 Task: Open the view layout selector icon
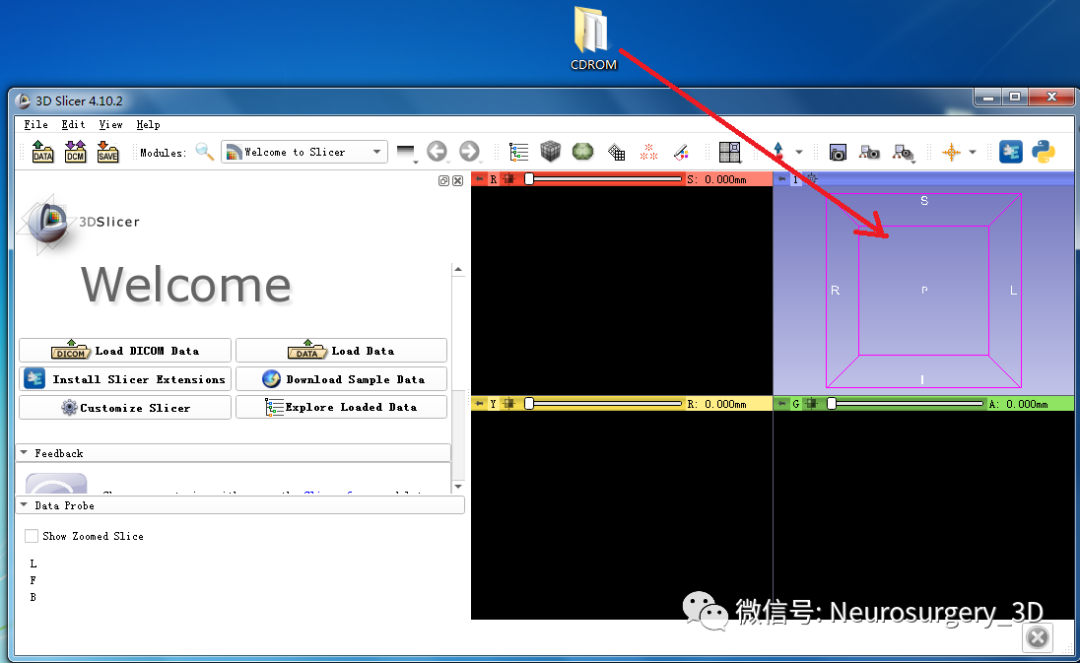pyautogui.click(x=729, y=152)
